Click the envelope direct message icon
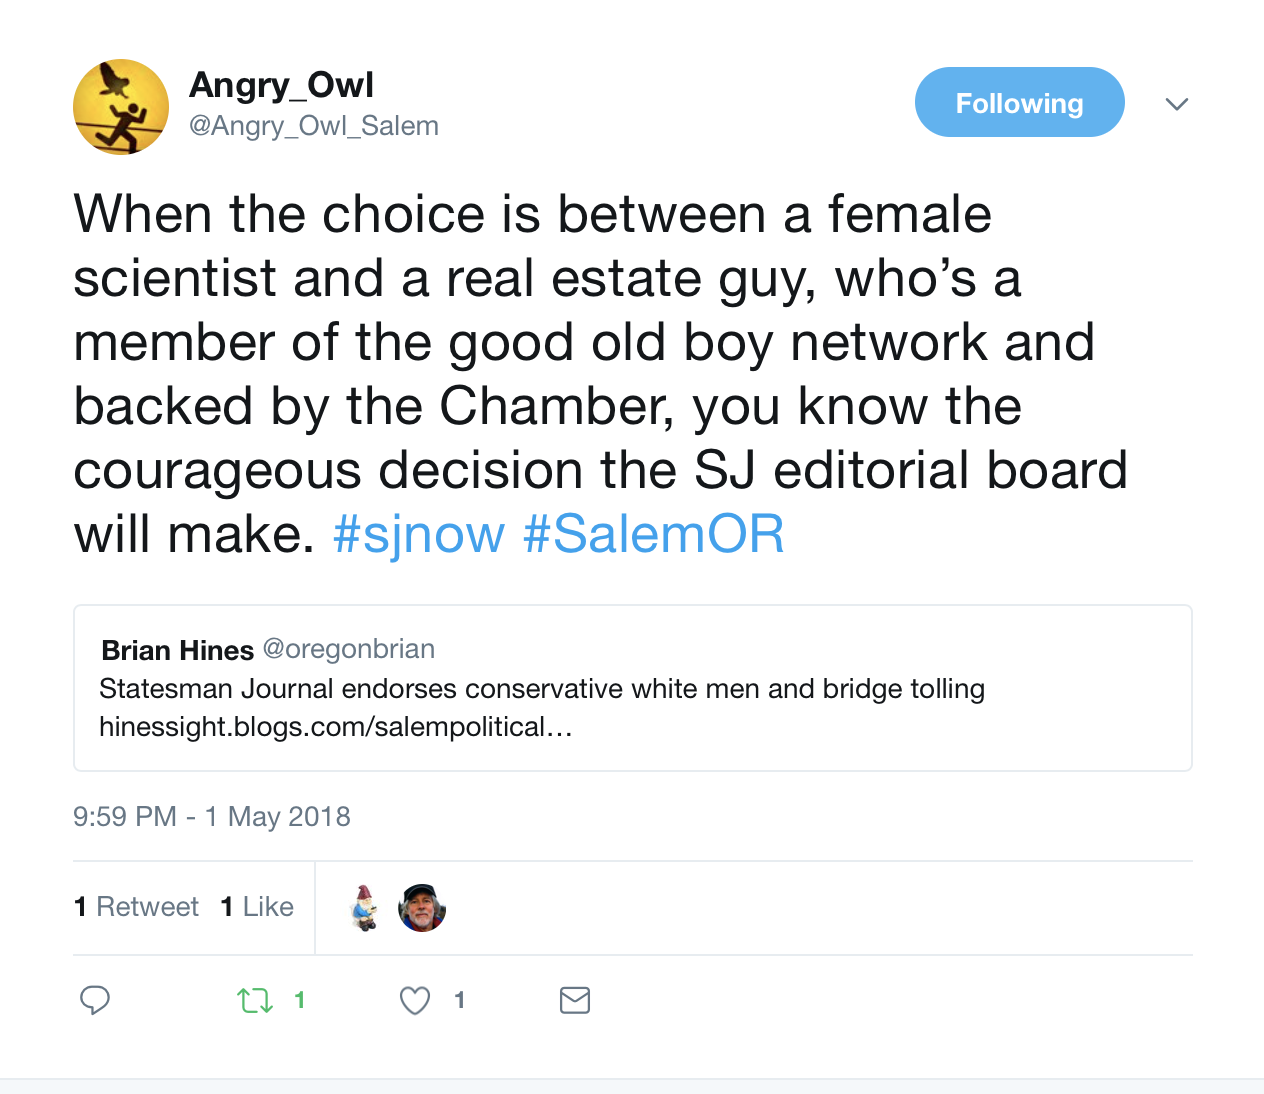Screen dimensions: 1264x1094 pyautogui.click(x=575, y=1000)
